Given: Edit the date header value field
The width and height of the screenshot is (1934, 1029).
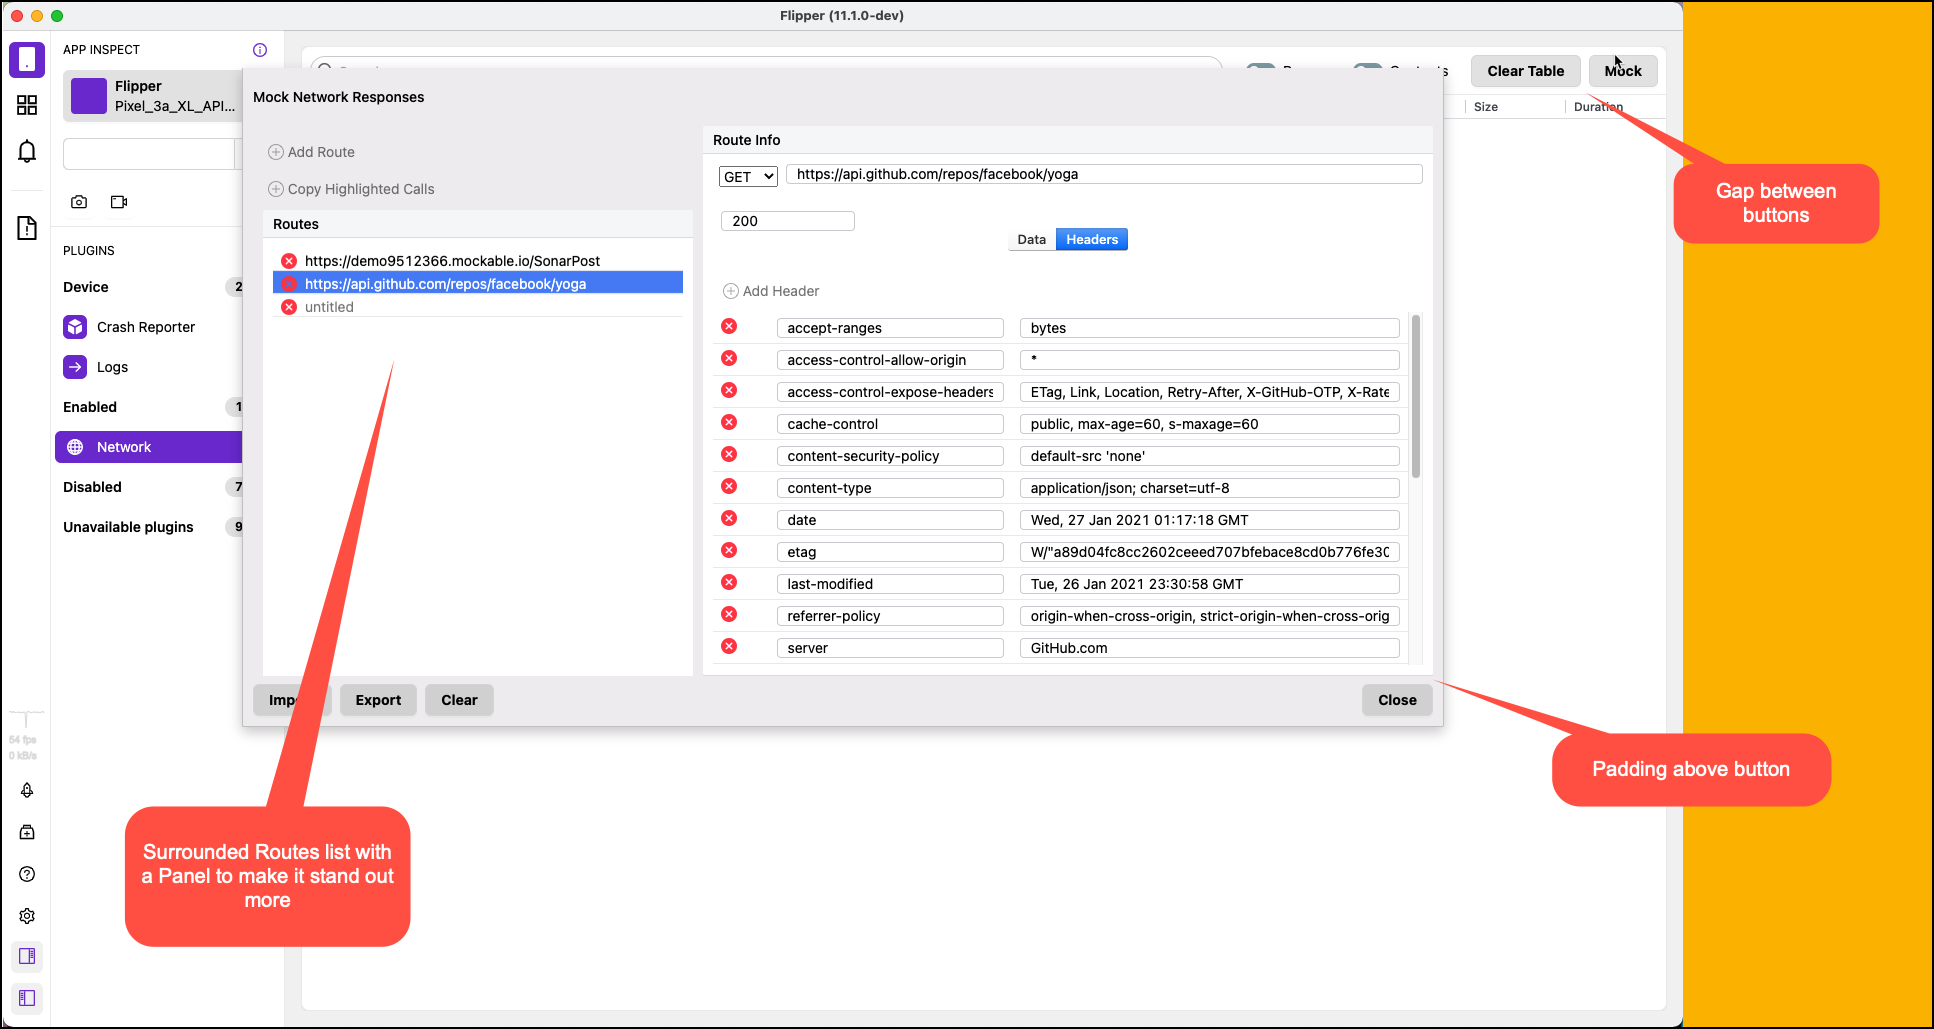Looking at the screenshot, I should click(x=1210, y=520).
